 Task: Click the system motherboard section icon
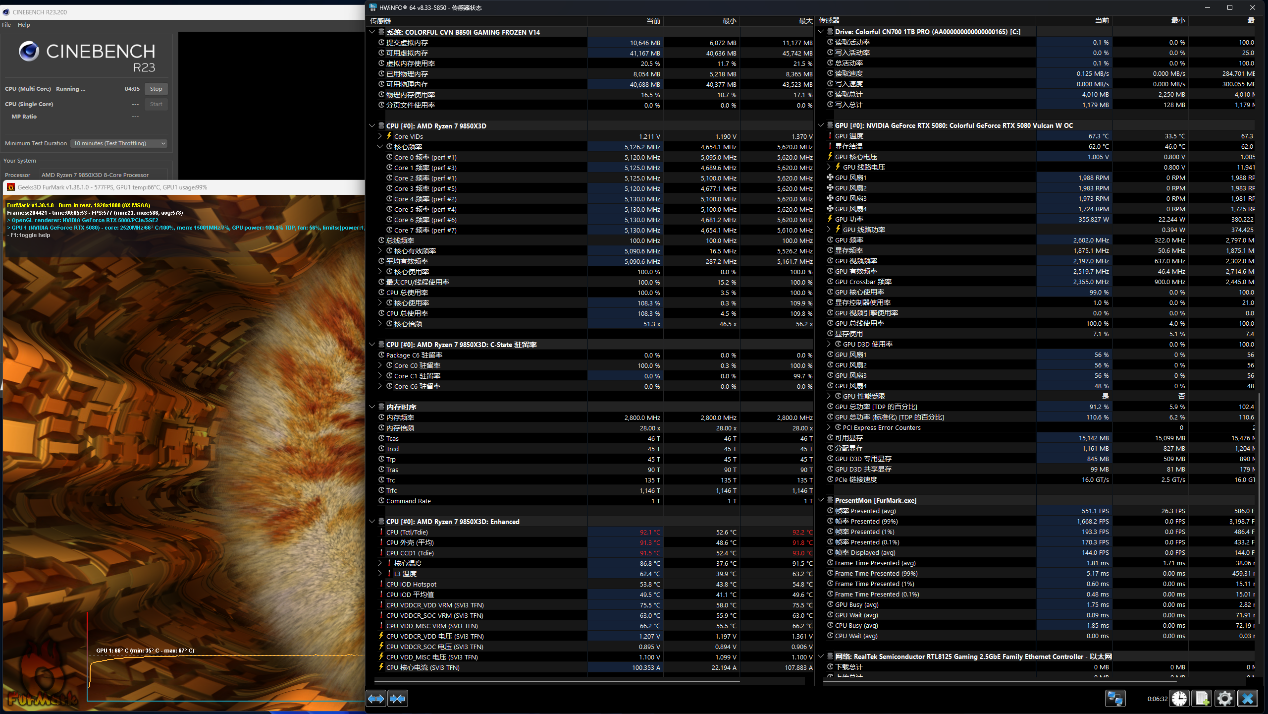point(382,32)
